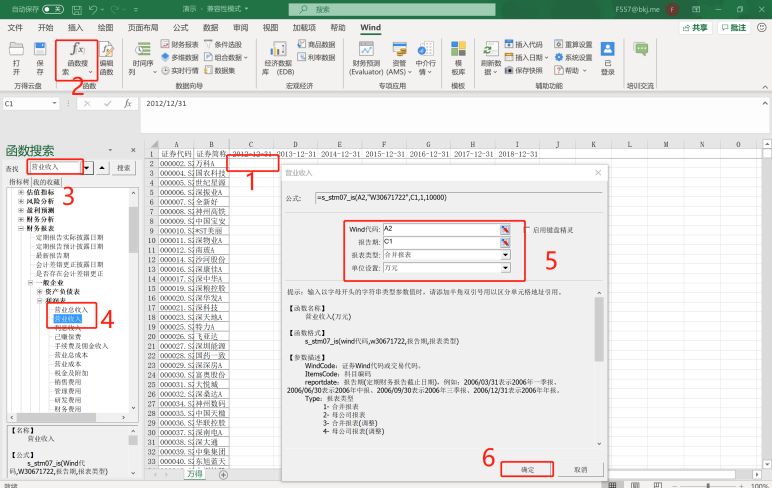Screen dimensions: 772x488
Task: Enable the 启用键盘精灵 checkbox
Action: coord(527,229)
